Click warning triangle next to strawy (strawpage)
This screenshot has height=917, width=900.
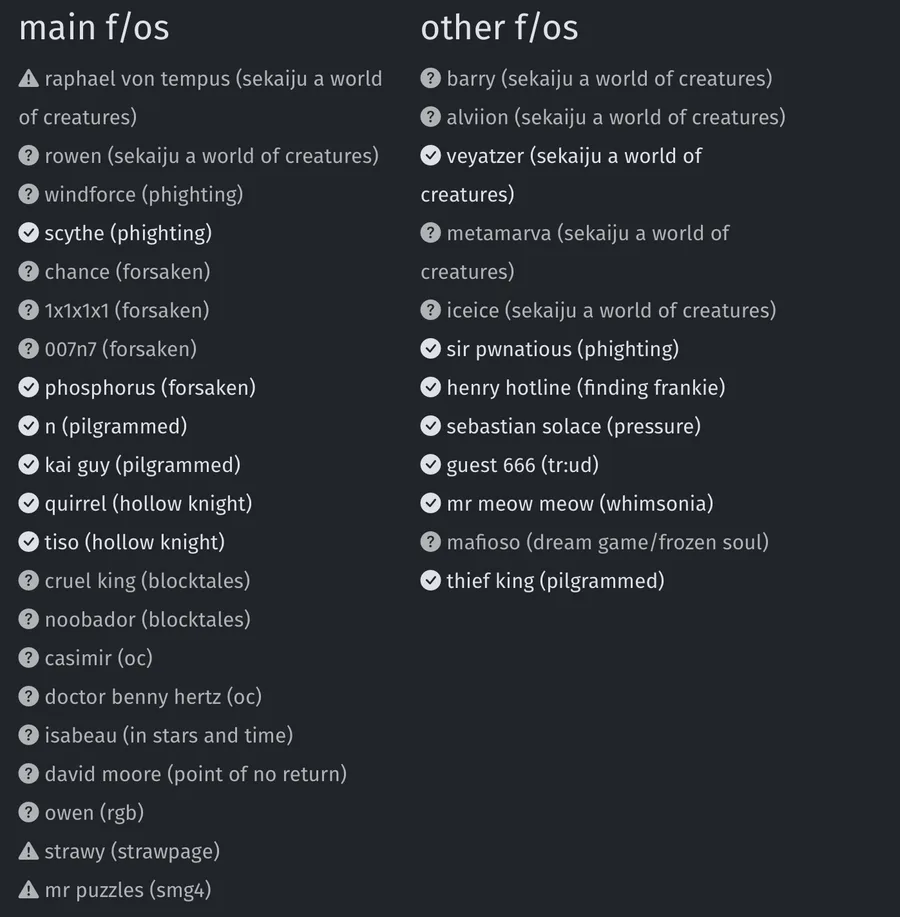[28, 851]
